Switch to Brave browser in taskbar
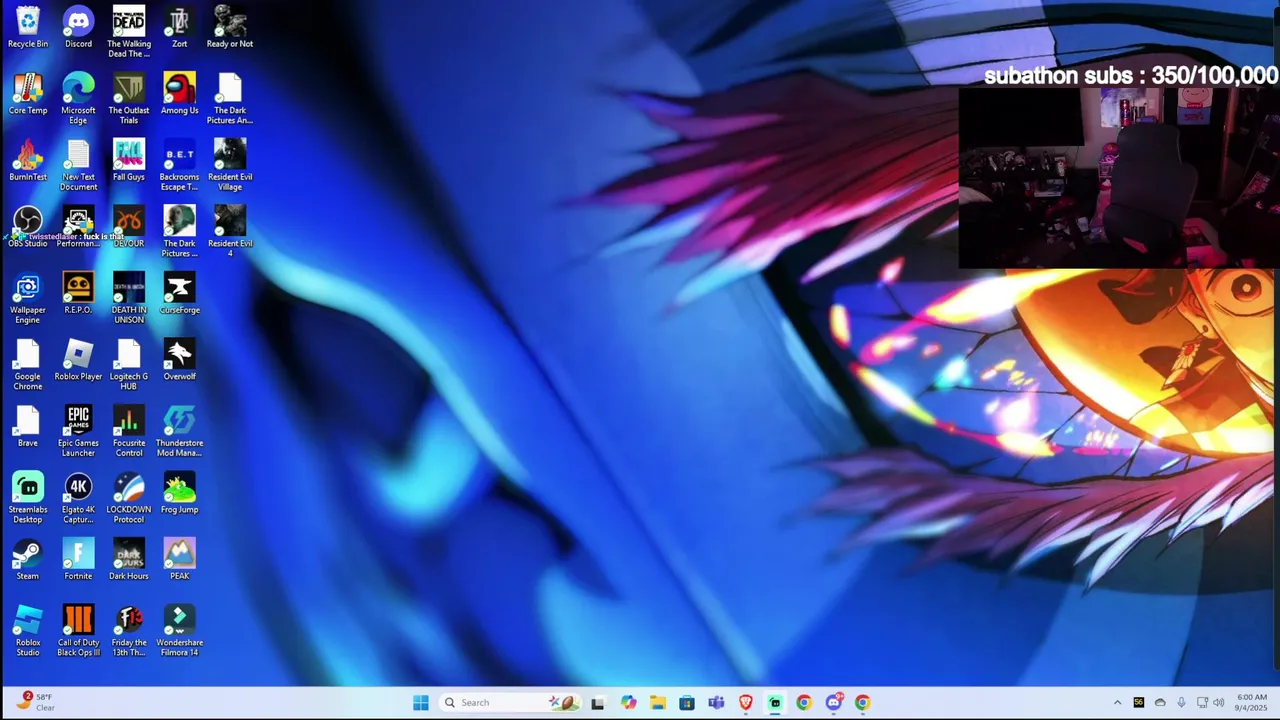The height and width of the screenshot is (720, 1280). 745,702
